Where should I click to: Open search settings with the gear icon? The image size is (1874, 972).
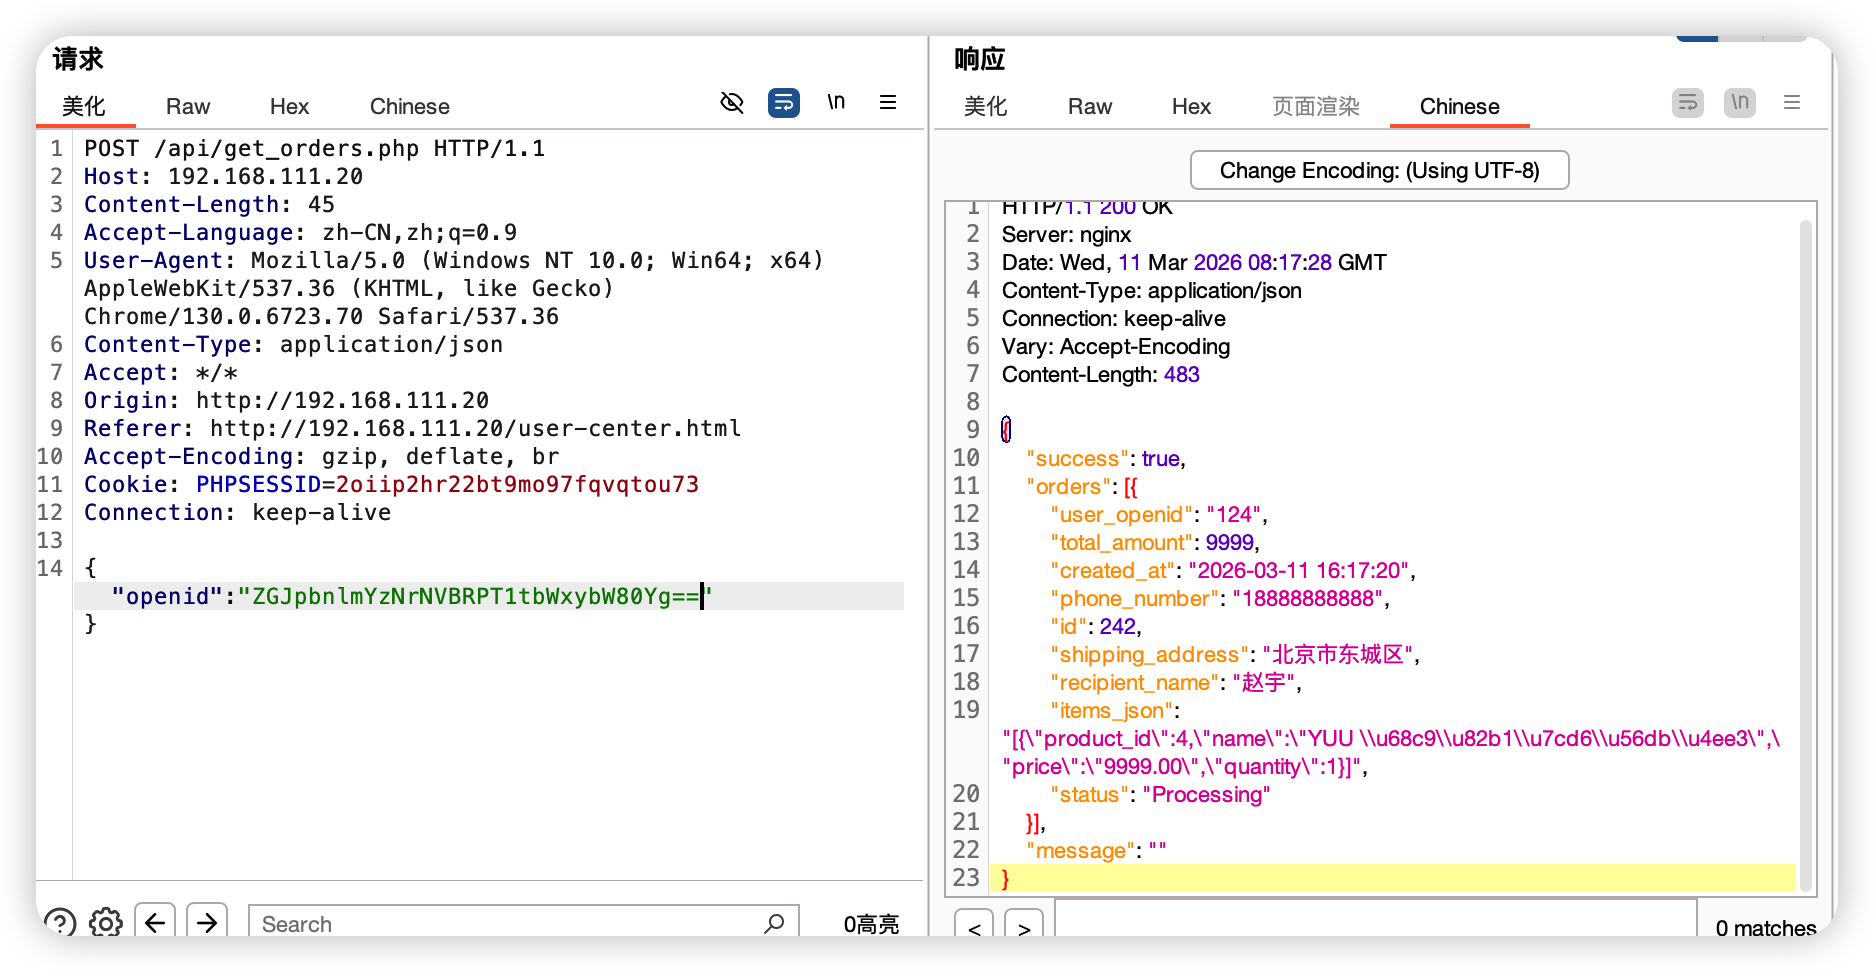pyautogui.click(x=106, y=922)
